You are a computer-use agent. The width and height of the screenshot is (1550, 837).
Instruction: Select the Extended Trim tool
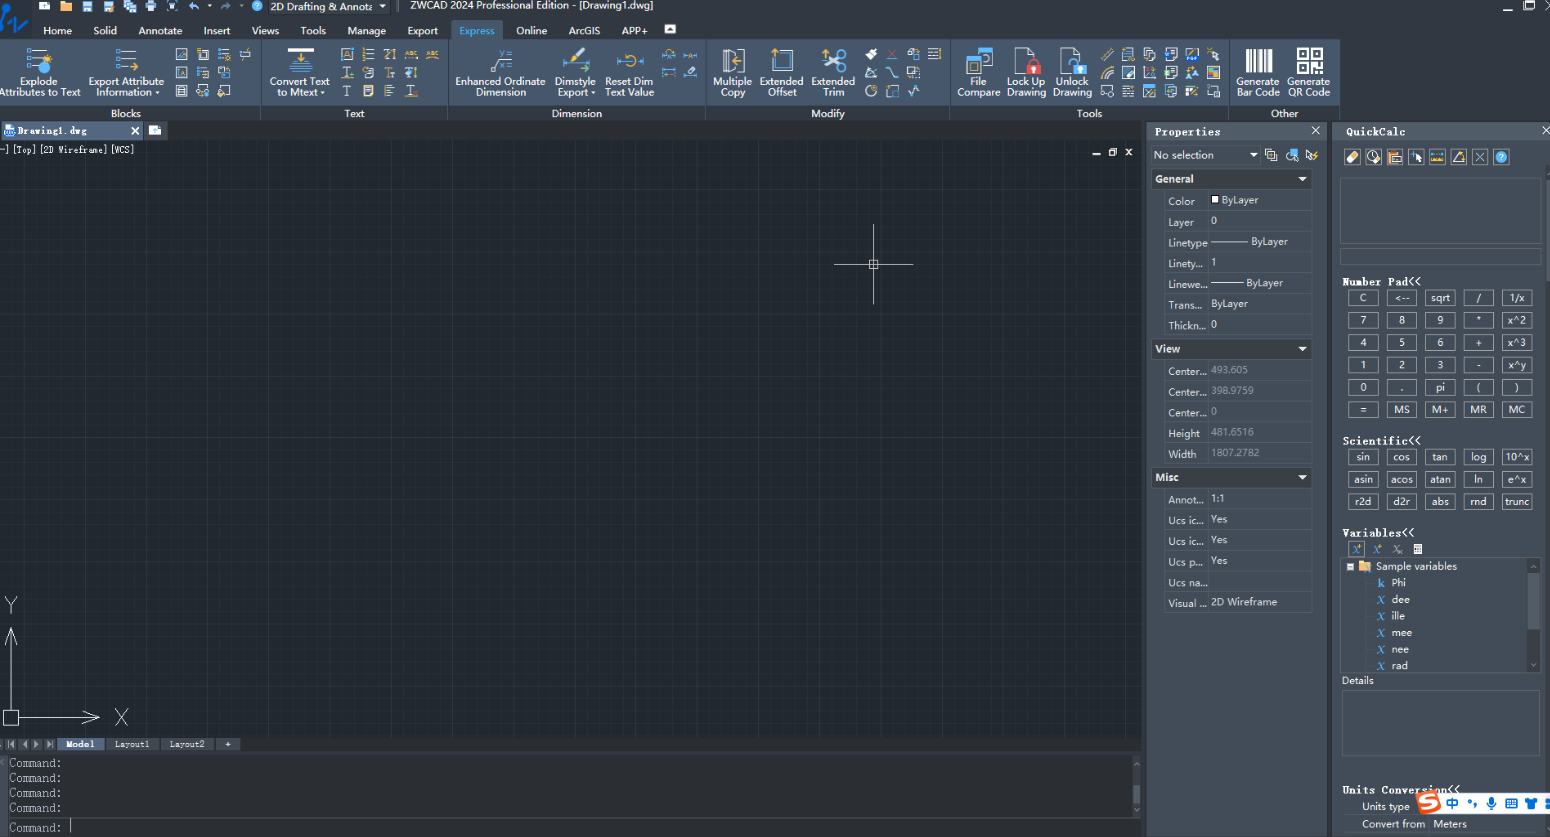(832, 71)
